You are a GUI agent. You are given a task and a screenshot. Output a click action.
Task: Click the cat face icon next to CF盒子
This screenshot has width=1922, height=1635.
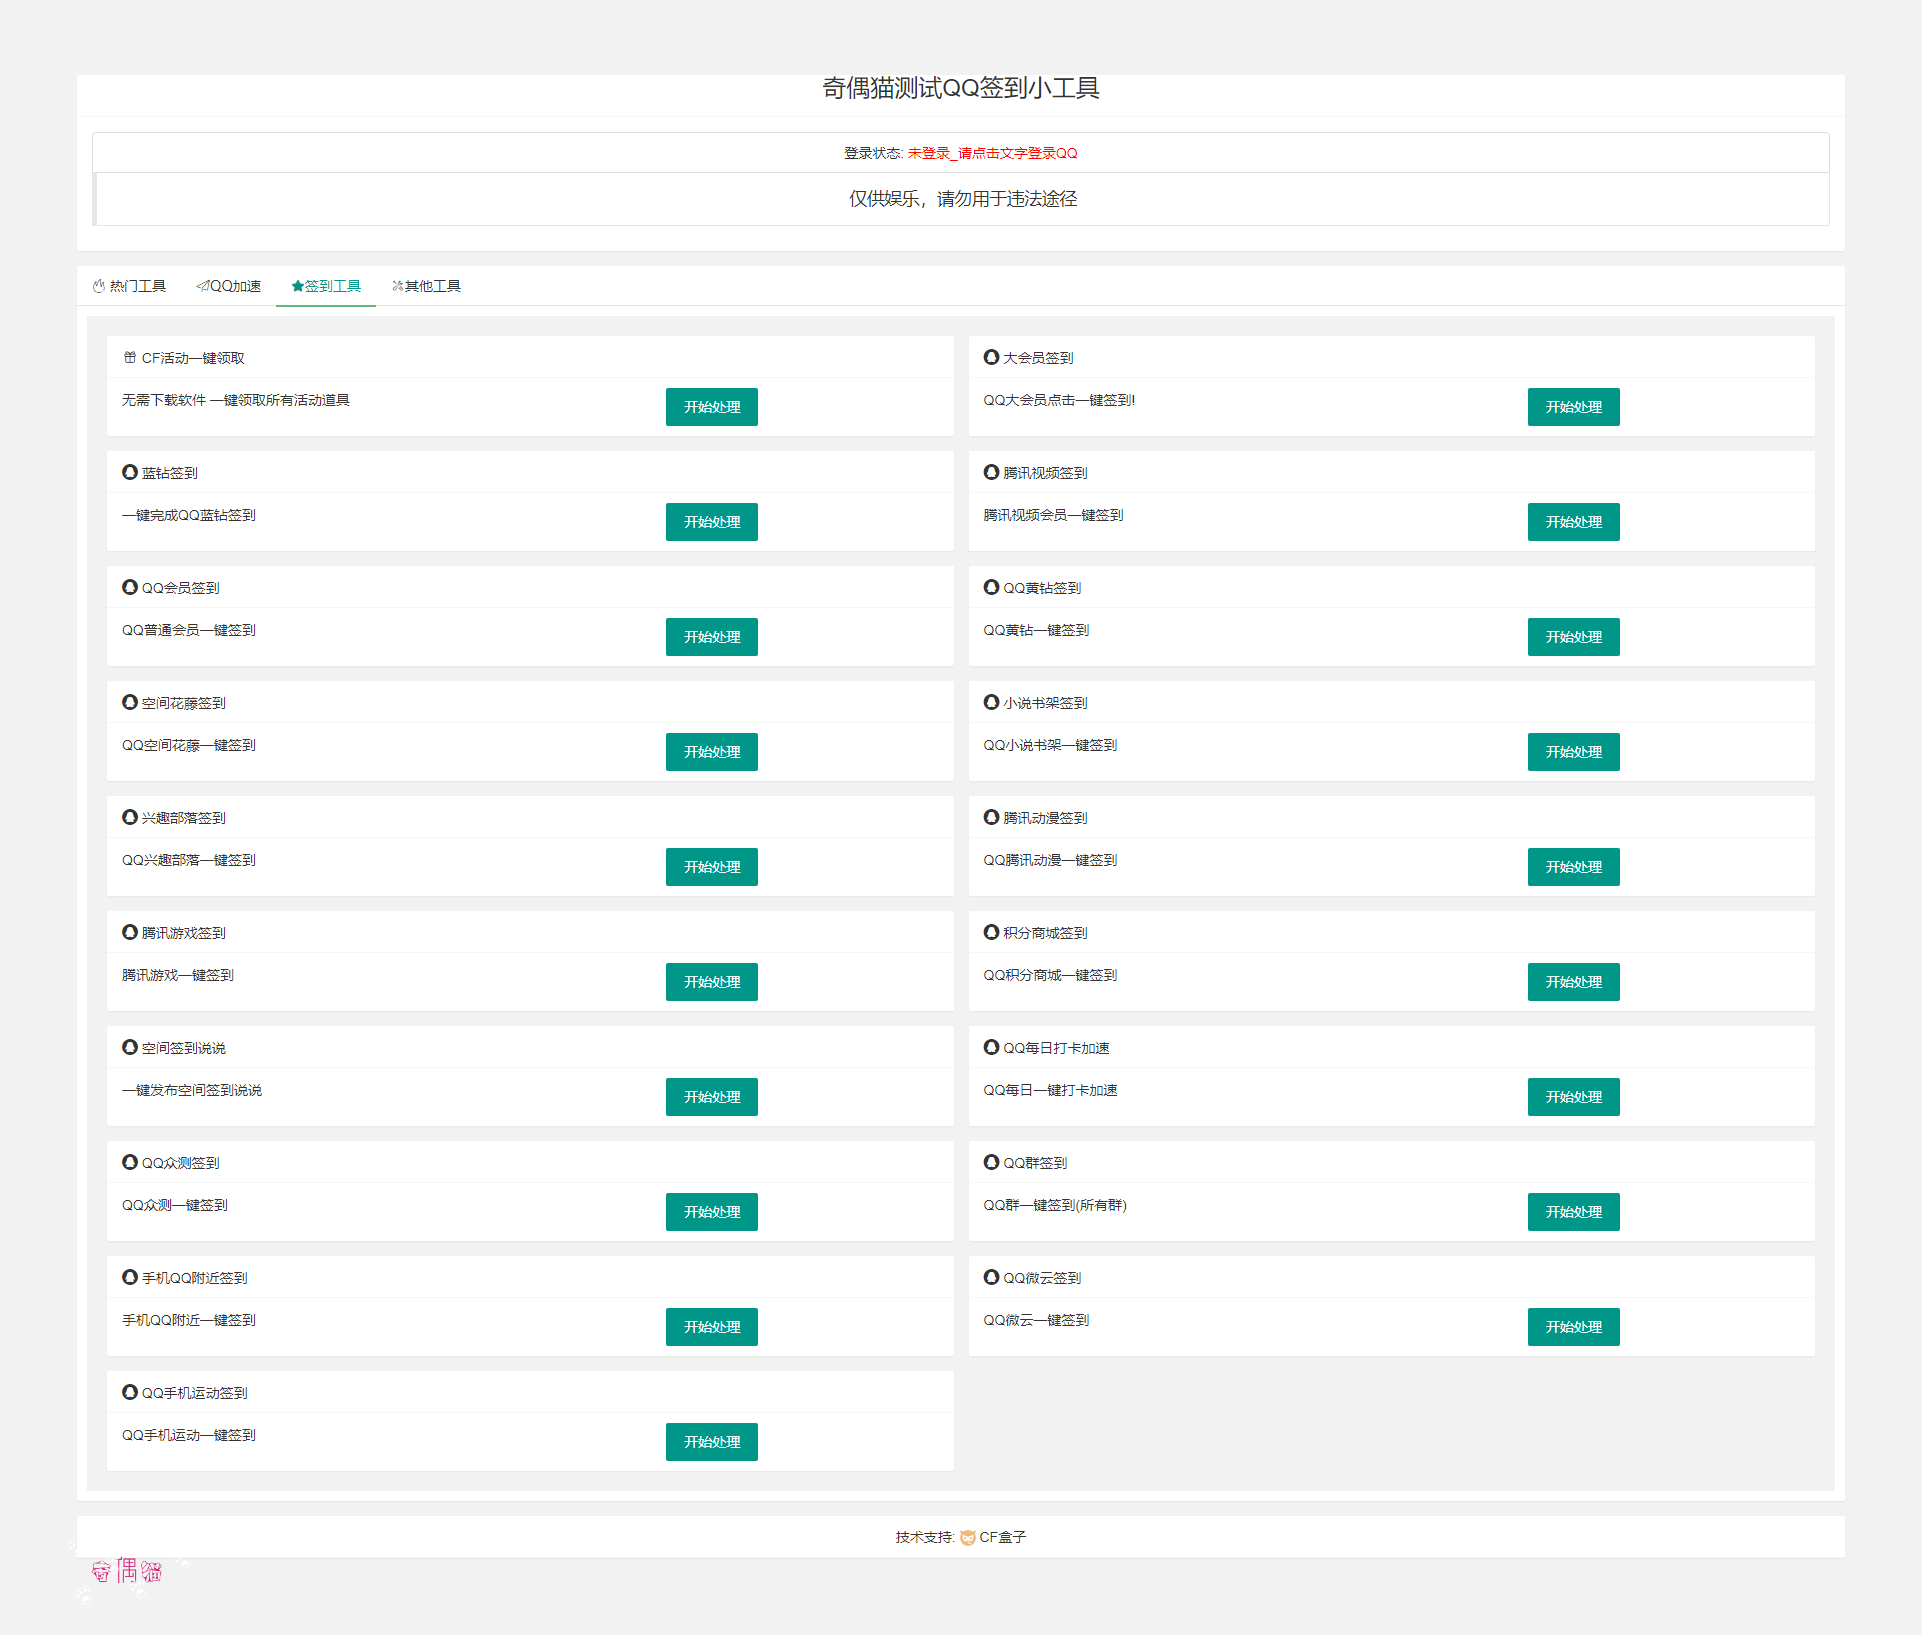tap(967, 1538)
